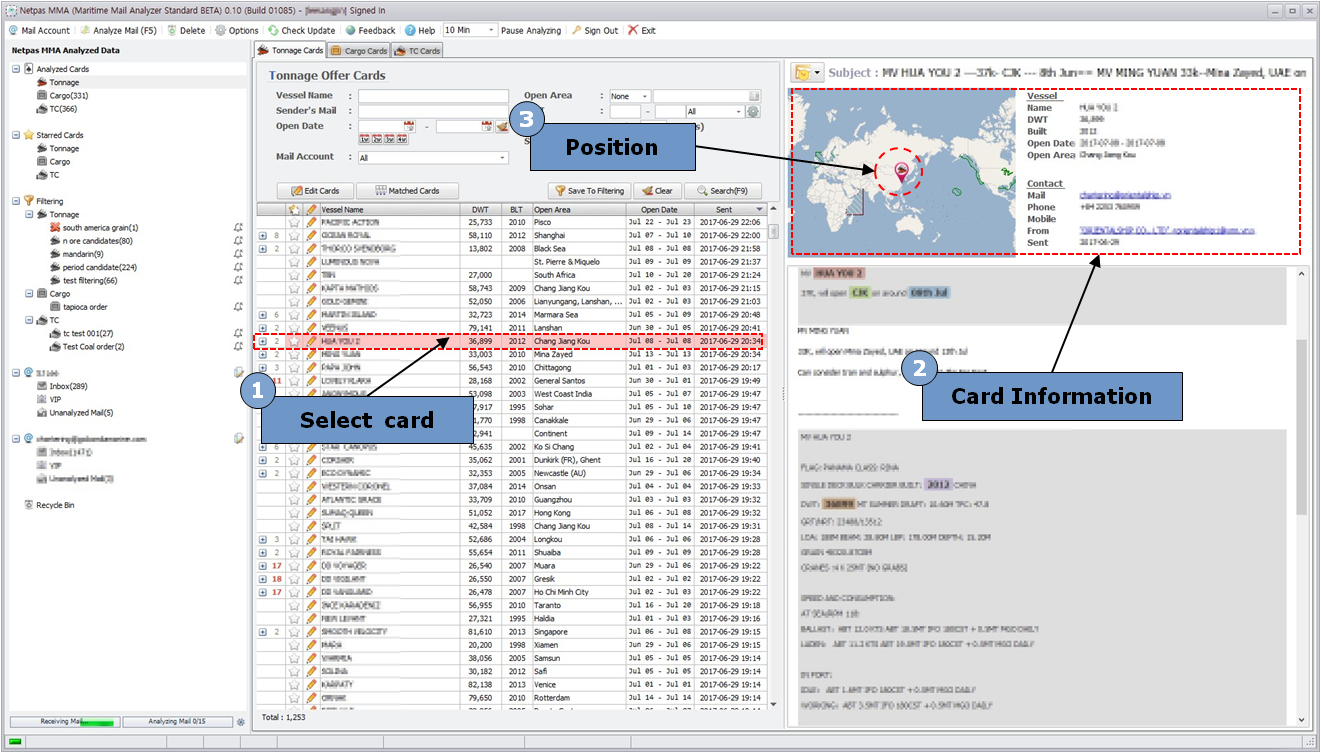Image resolution: width=1321 pixels, height=753 pixels.
Task: Click the Check Update toolbar icon
Action: [273, 31]
